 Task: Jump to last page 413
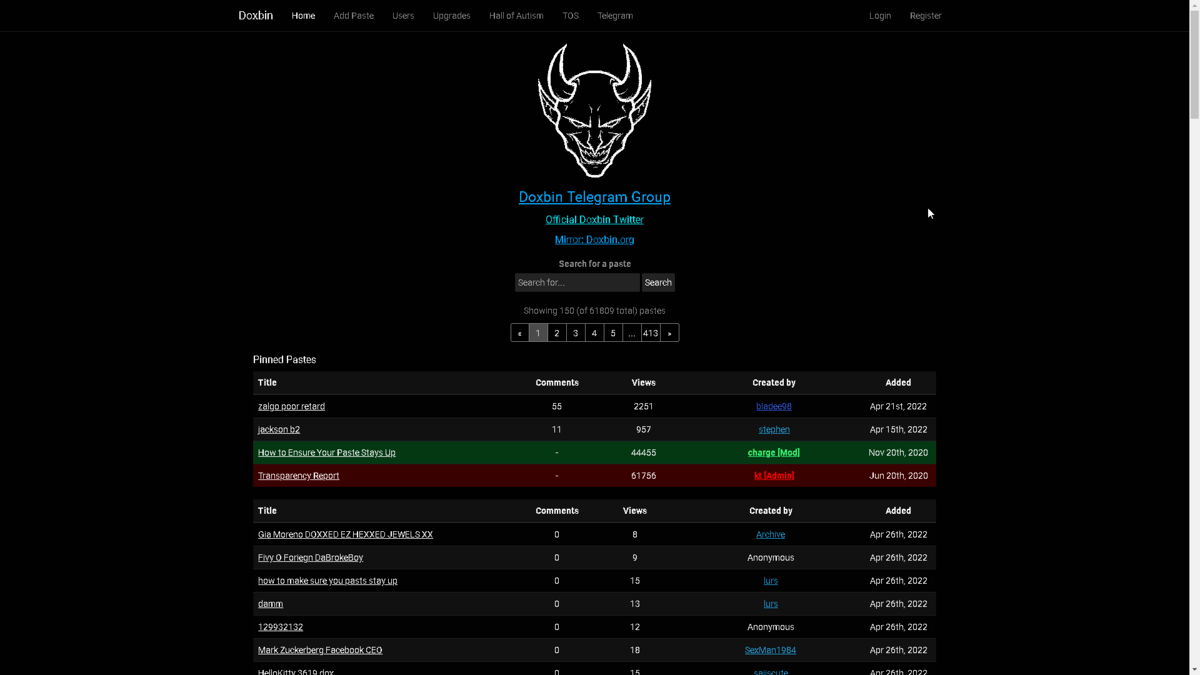pyautogui.click(x=650, y=333)
